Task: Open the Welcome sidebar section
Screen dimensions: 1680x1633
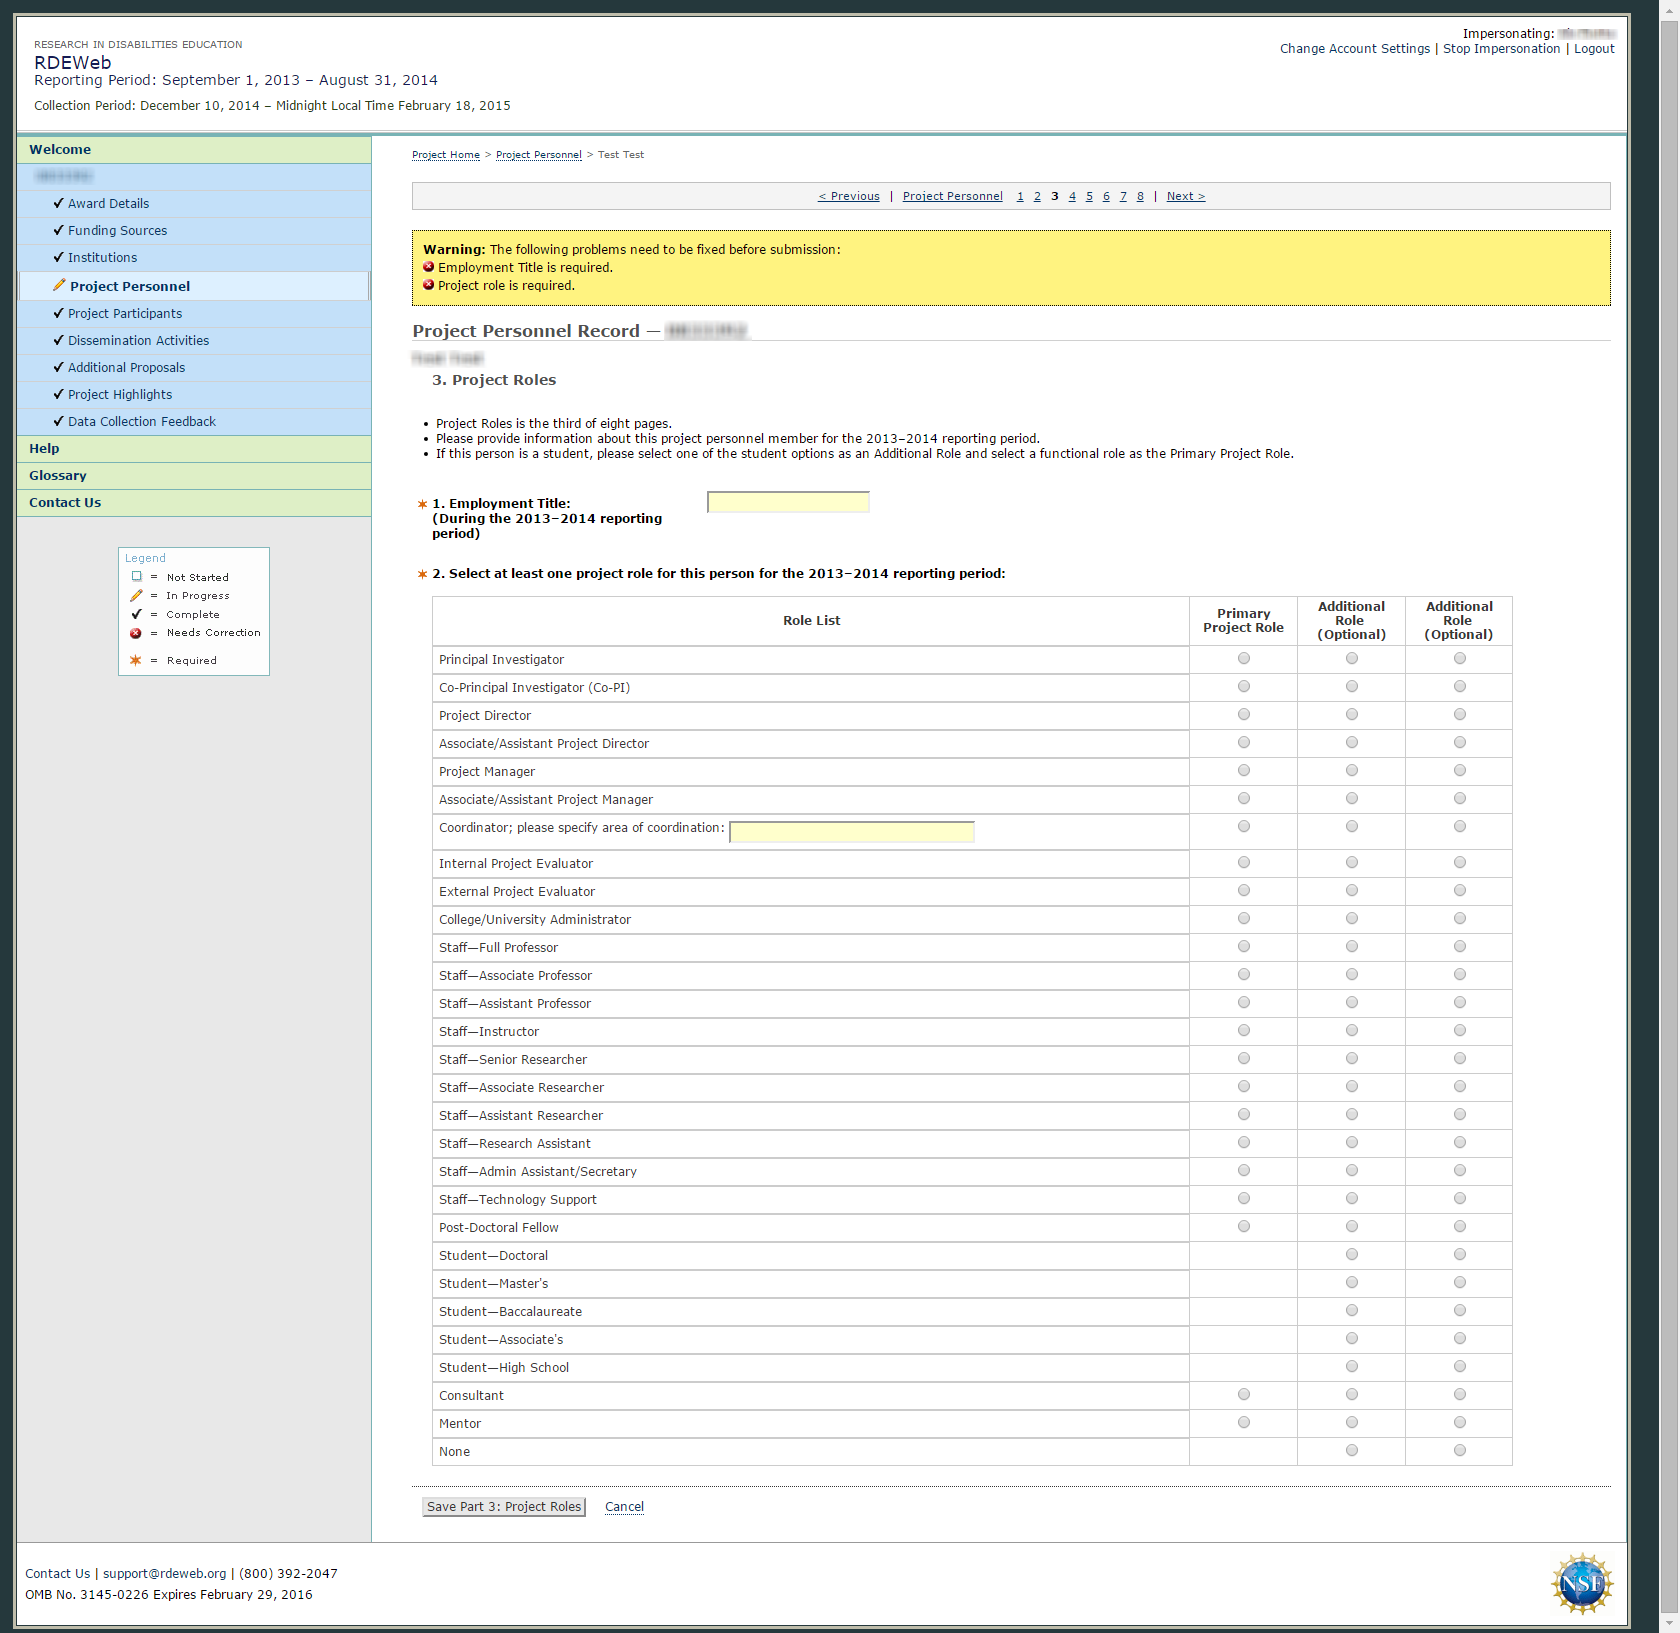Action: 60,150
